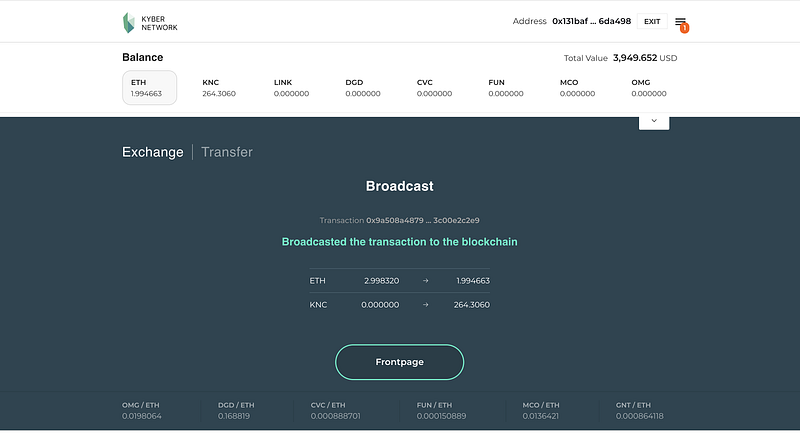Select the OMG balance entry
The height and width of the screenshot is (436, 800).
pyautogui.click(x=648, y=88)
